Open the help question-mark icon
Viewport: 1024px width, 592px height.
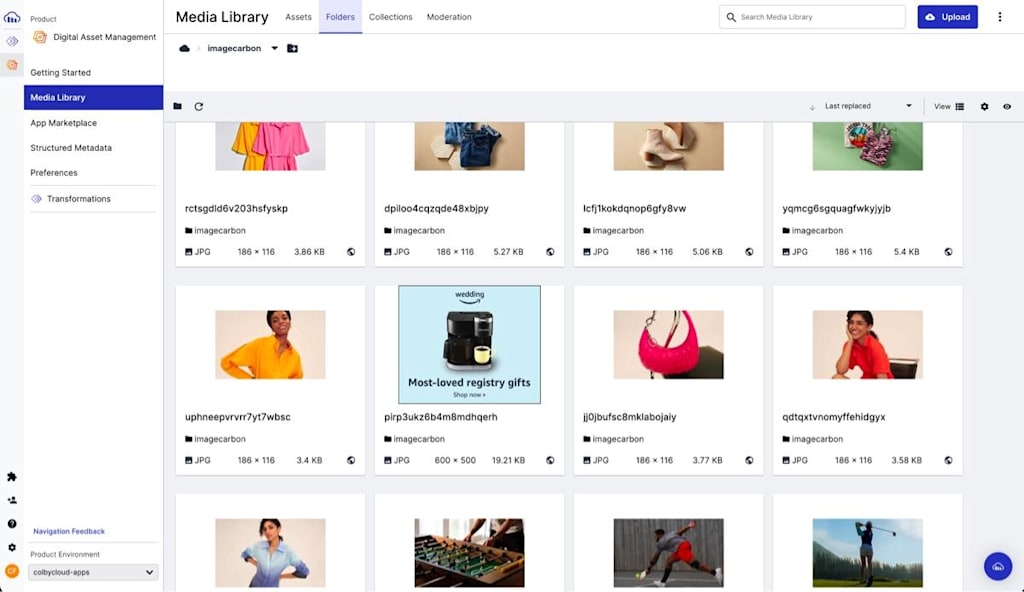tap(12, 524)
